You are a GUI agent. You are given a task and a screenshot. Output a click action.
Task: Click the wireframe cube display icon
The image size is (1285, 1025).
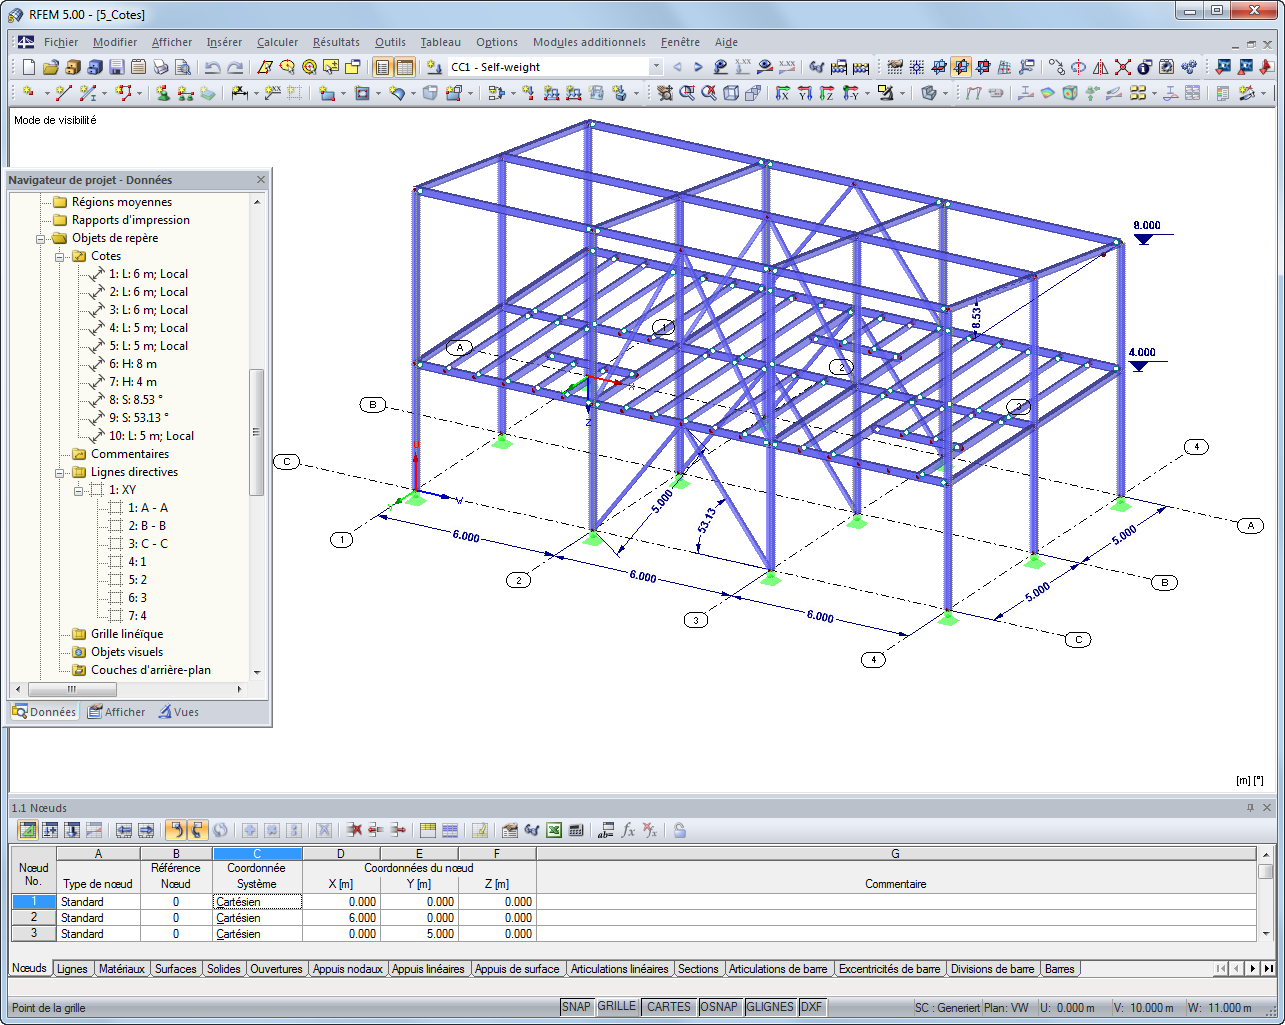[731, 93]
